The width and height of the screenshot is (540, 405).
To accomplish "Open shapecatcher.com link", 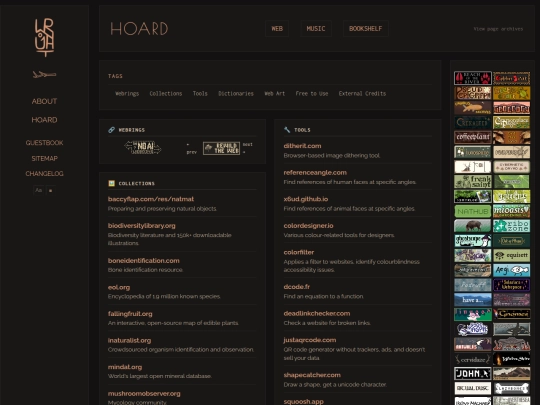I will pos(312,375).
